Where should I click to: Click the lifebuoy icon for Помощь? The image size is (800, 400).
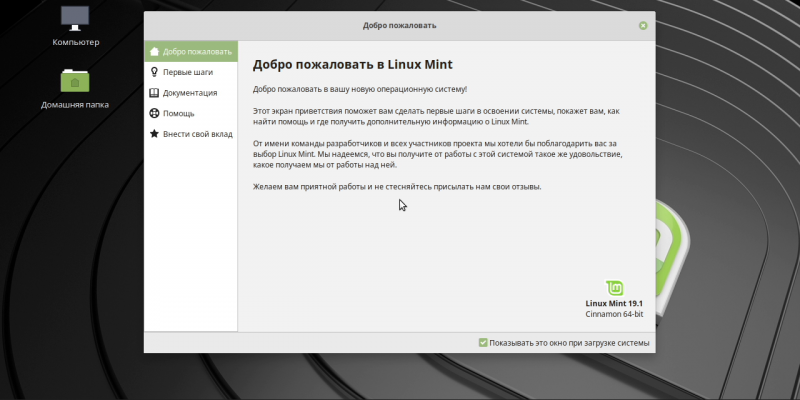[154, 113]
